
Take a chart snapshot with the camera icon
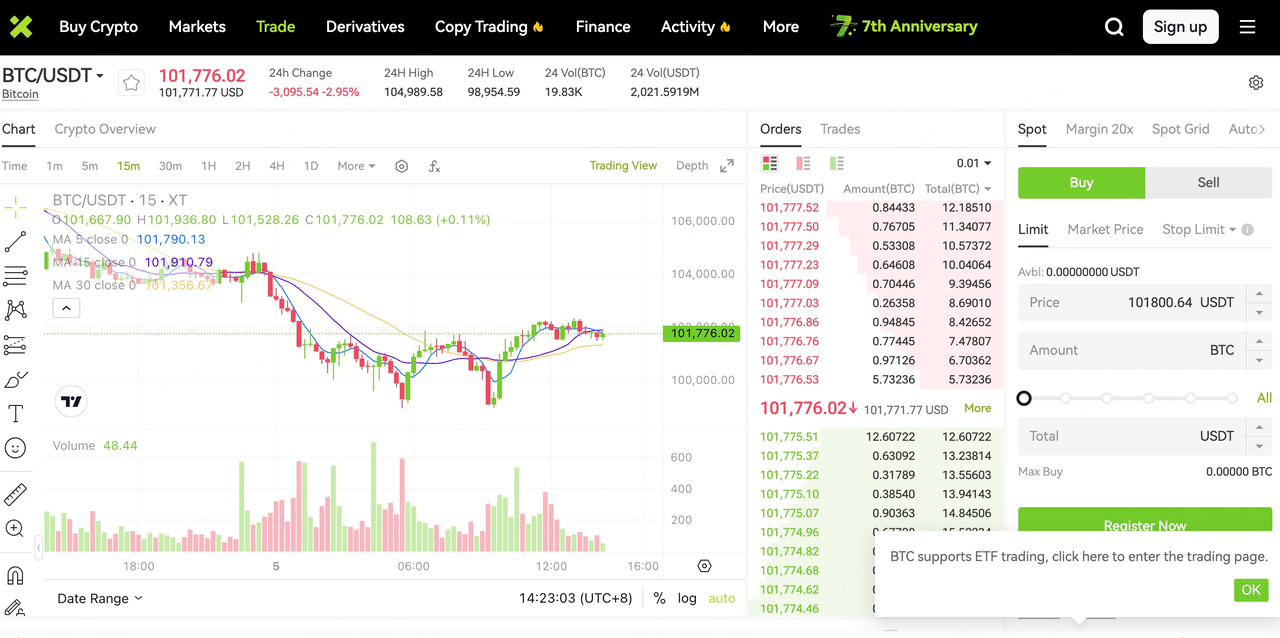pos(704,566)
